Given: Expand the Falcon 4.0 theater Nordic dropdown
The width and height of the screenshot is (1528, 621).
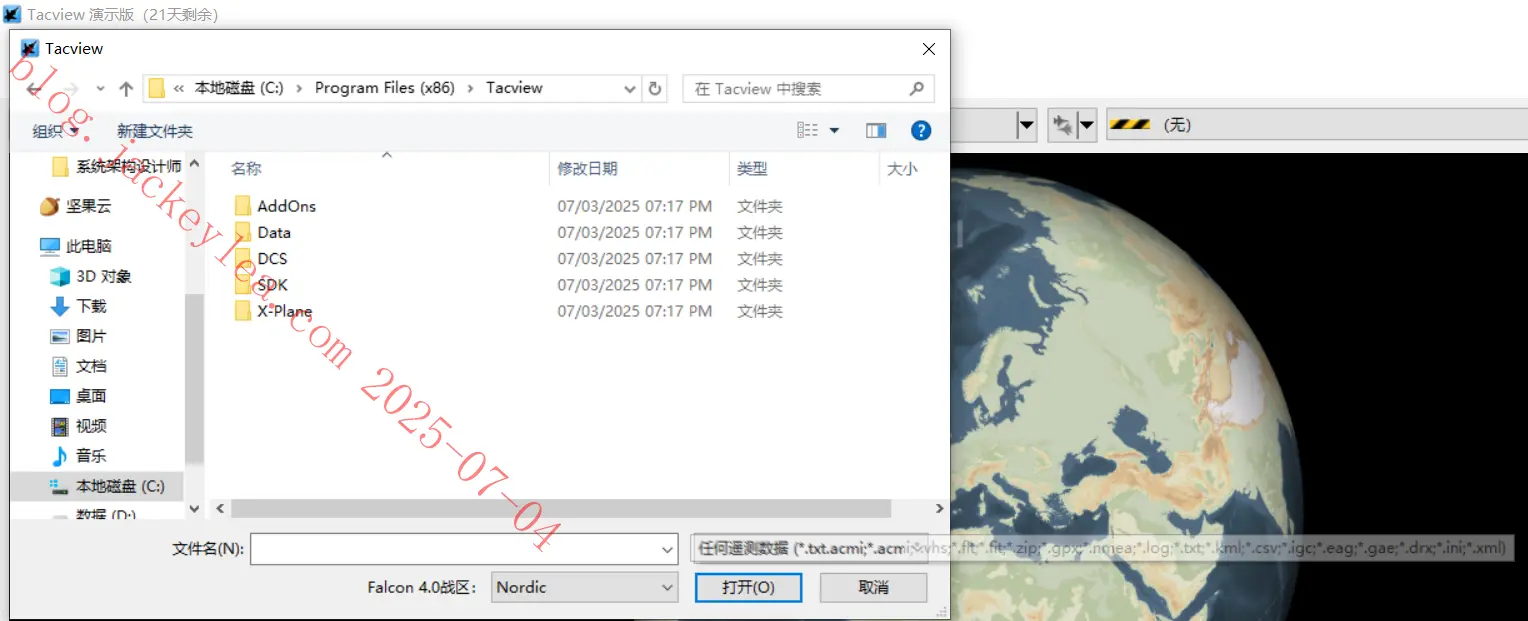Looking at the screenshot, I should coord(585,587).
